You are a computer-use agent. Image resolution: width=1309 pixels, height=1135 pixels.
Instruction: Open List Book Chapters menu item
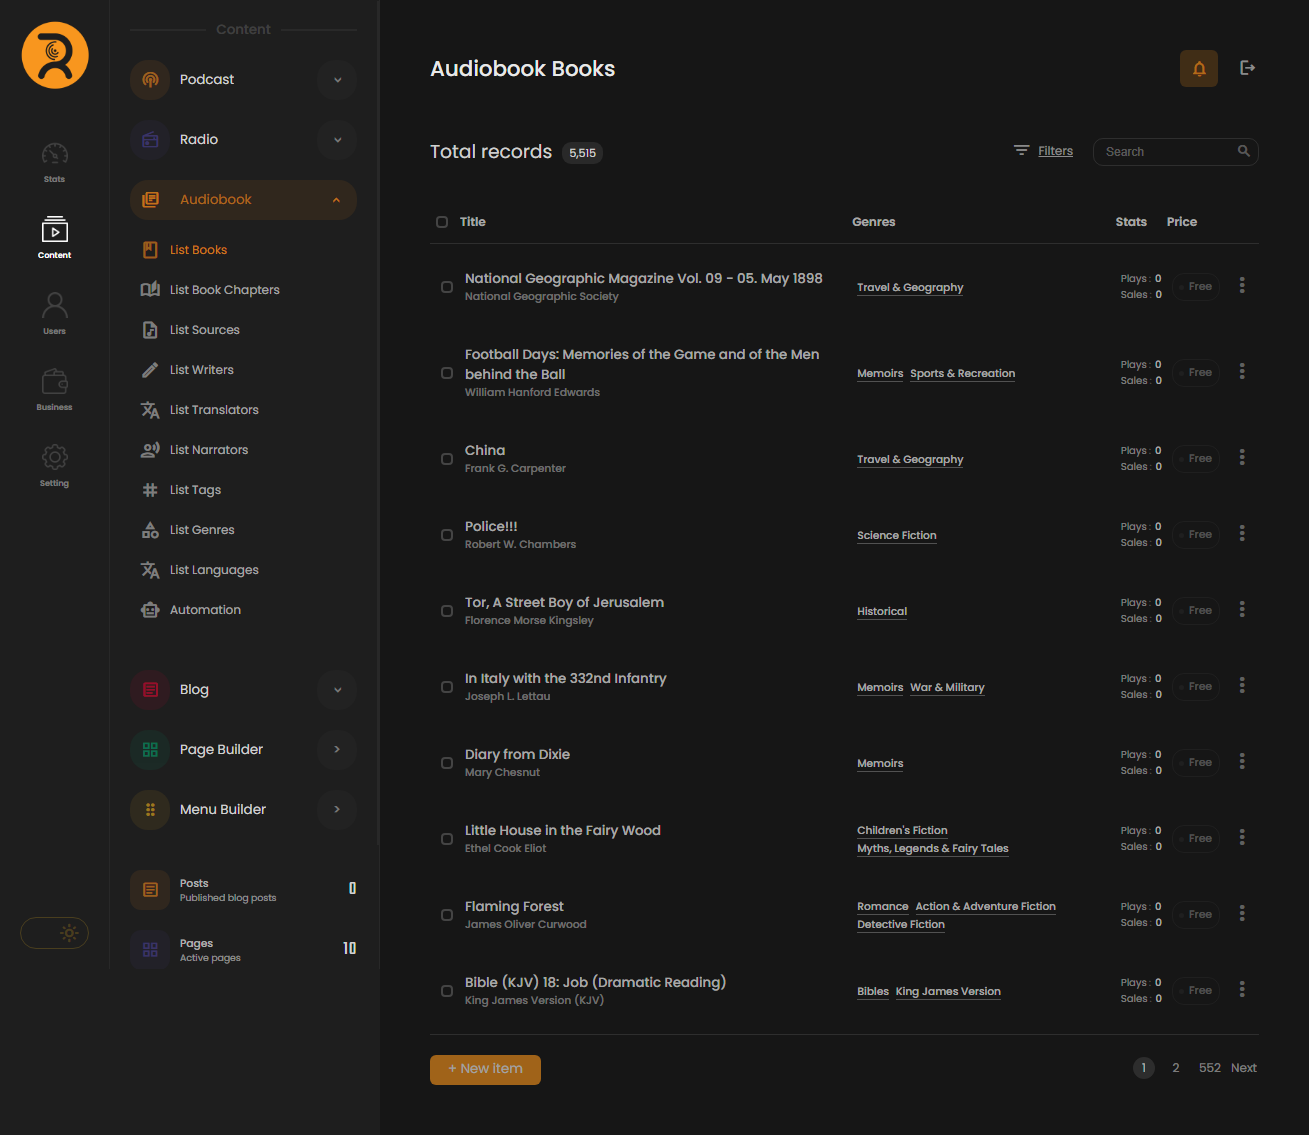pyautogui.click(x=224, y=290)
